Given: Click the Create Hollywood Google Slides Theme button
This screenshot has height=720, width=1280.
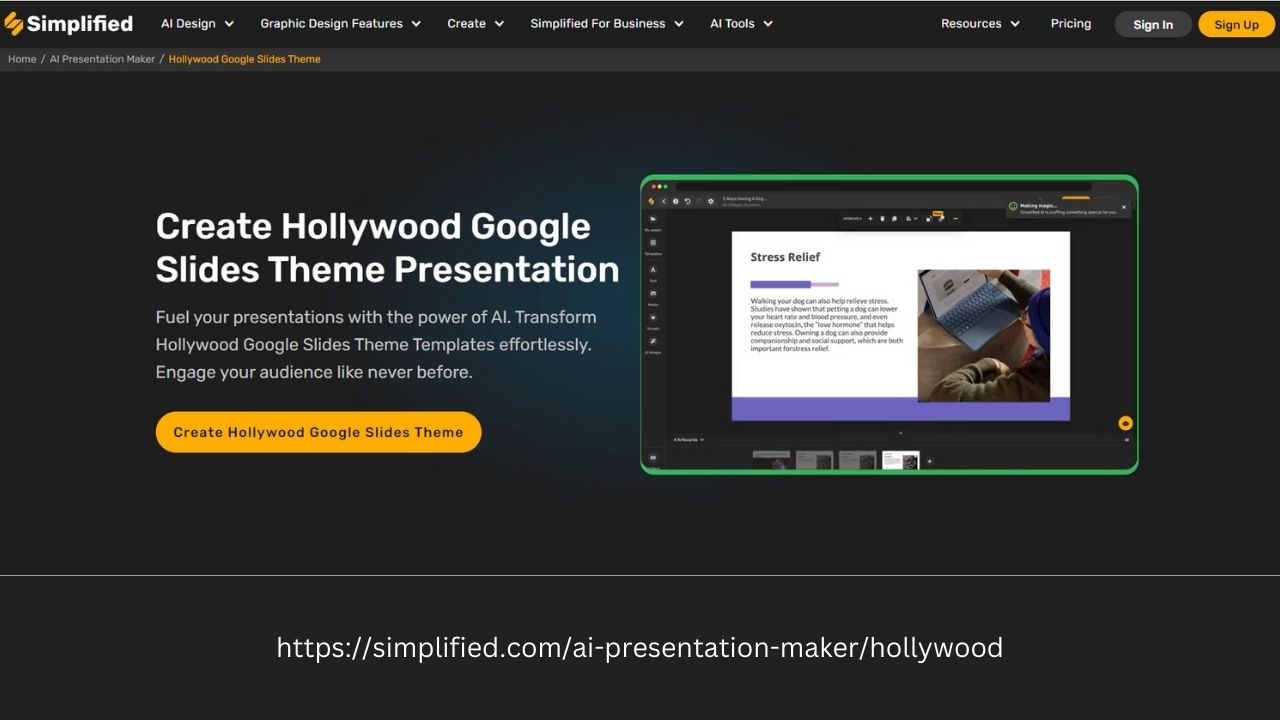Looking at the screenshot, I should [x=318, y=432].
